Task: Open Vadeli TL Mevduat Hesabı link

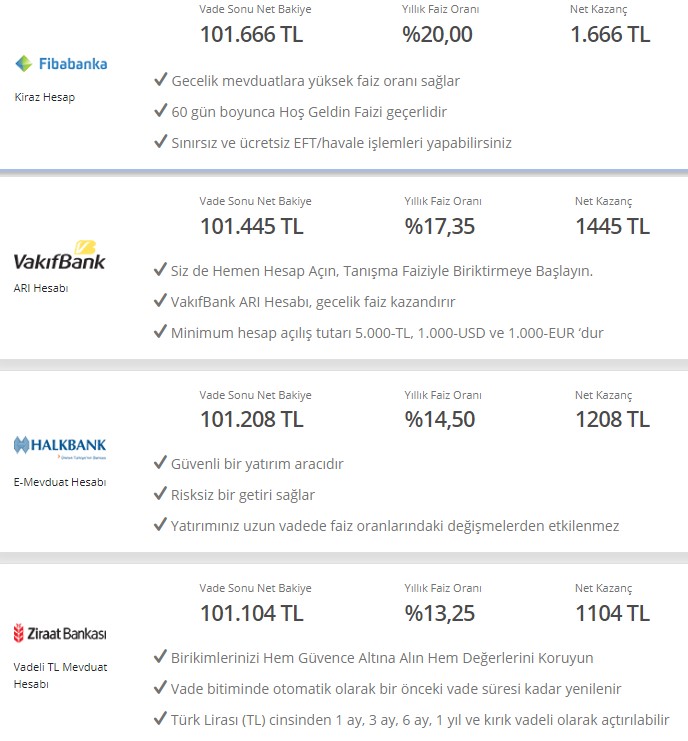Action: coord(60,675)
